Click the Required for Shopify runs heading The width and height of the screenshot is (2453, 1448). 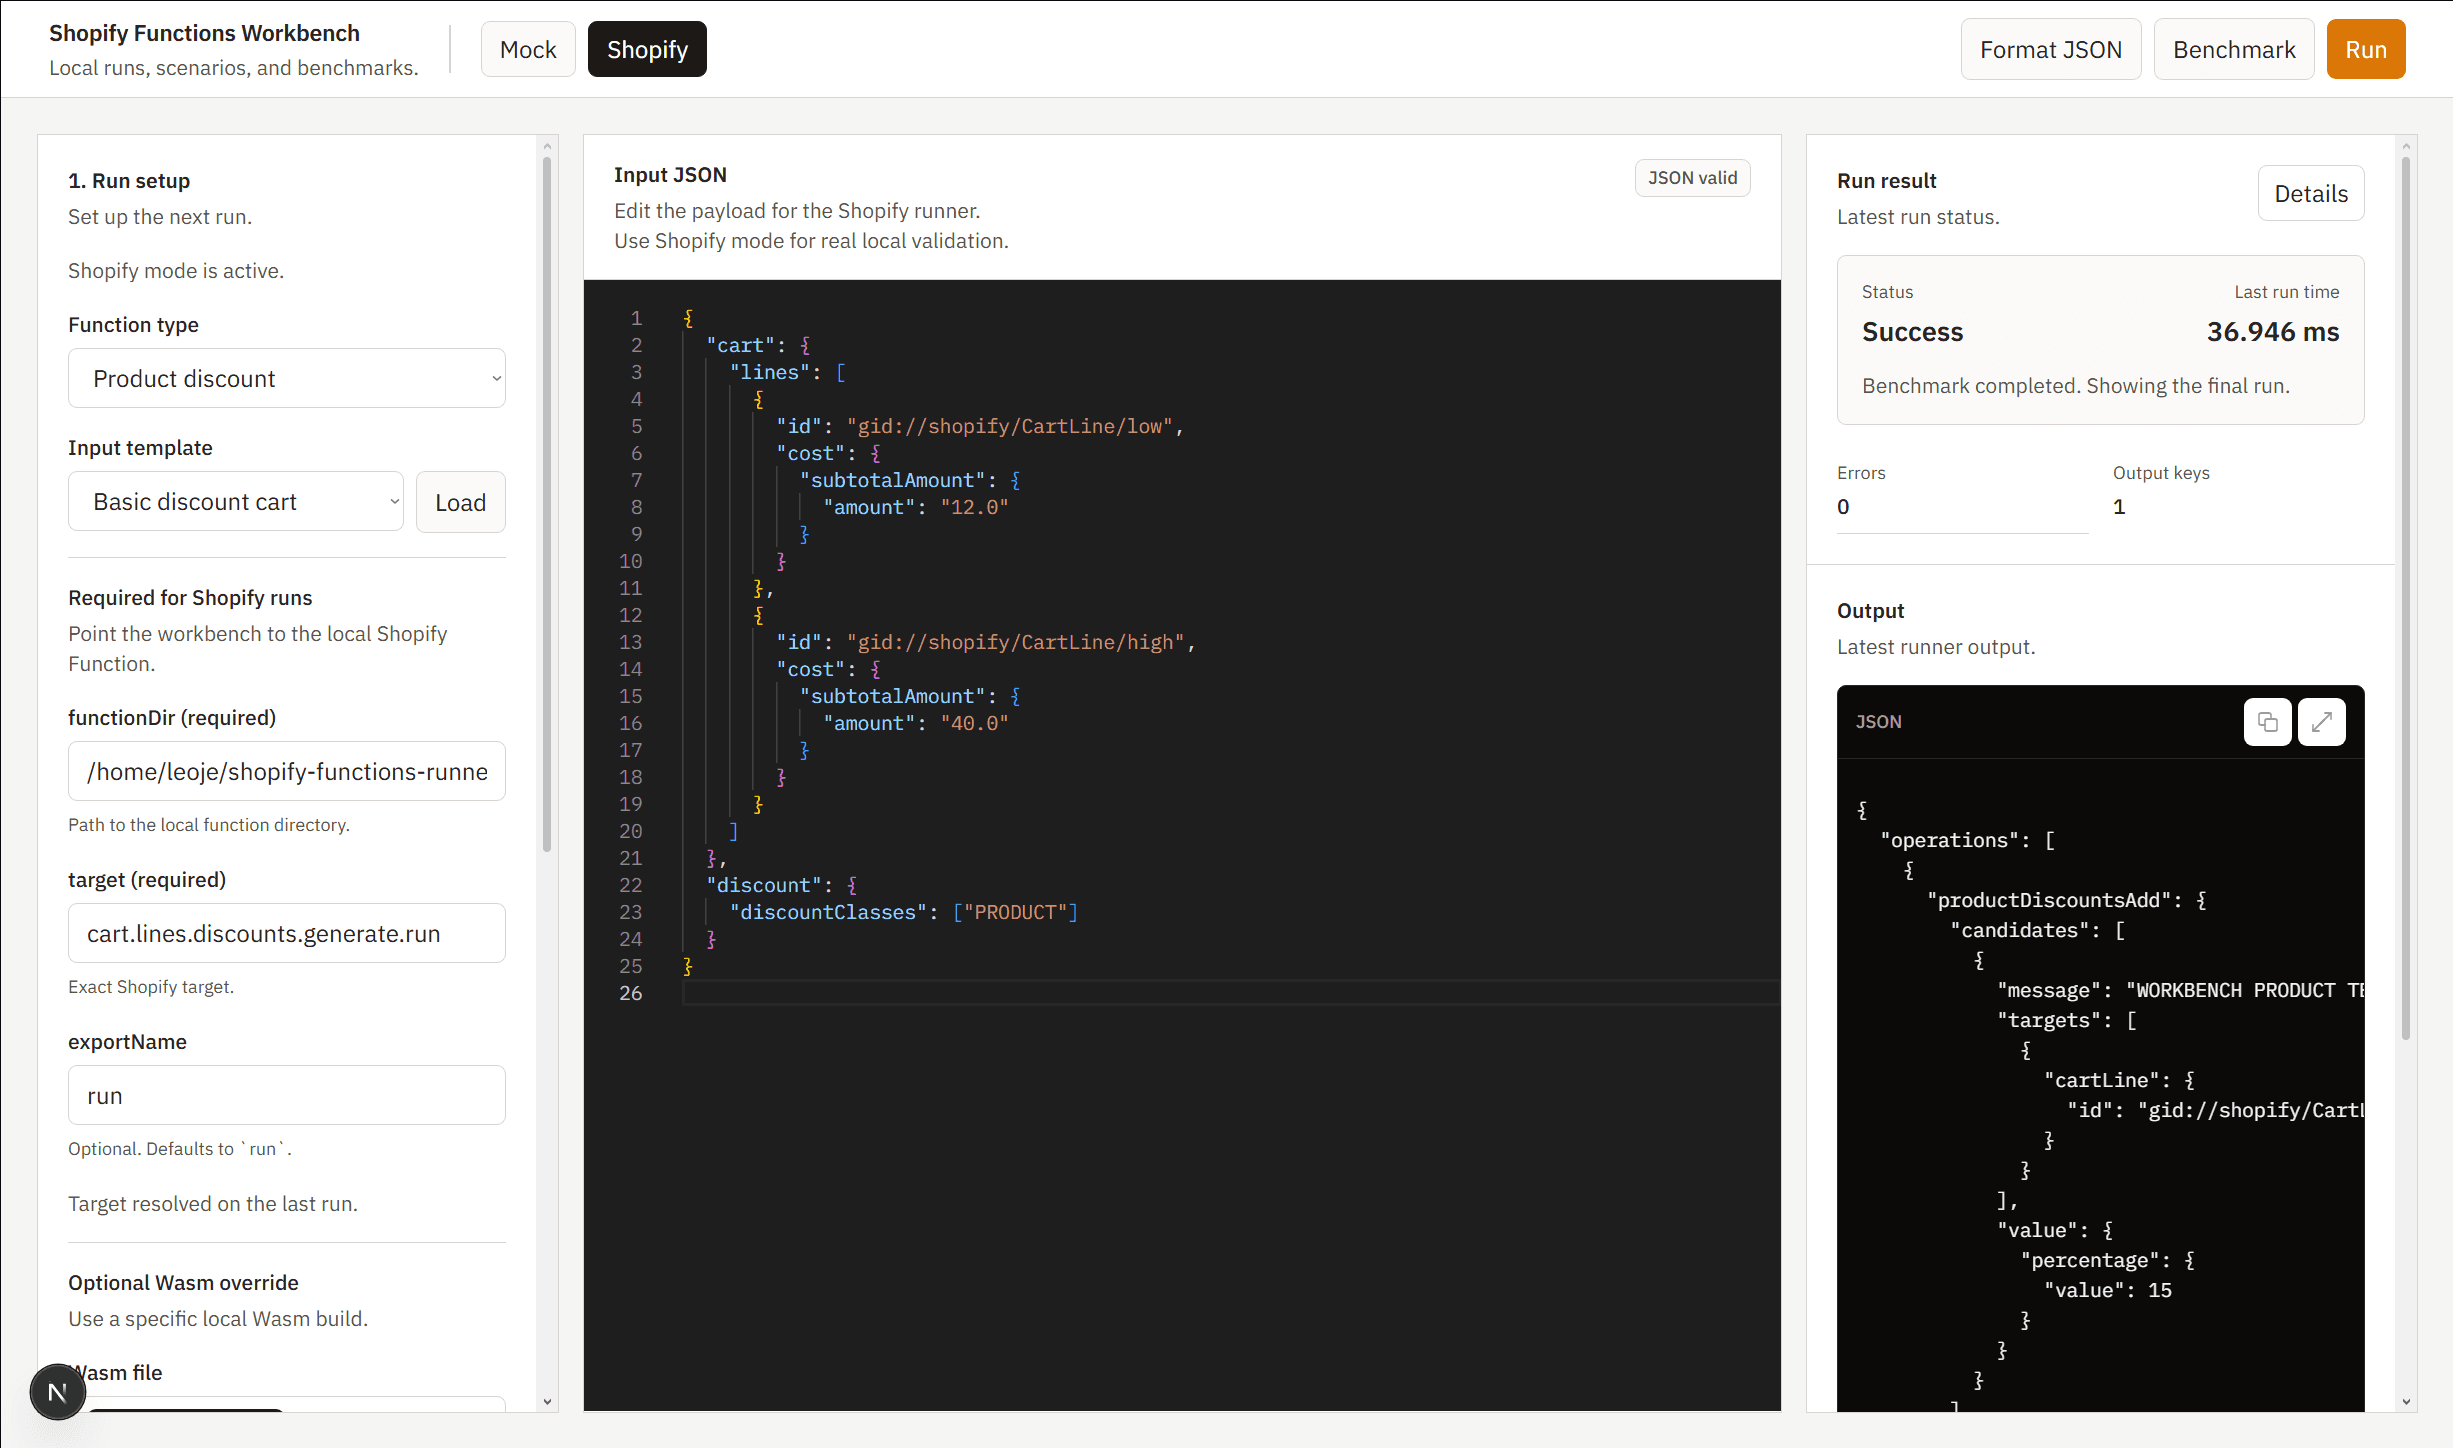tap(190, 598)
